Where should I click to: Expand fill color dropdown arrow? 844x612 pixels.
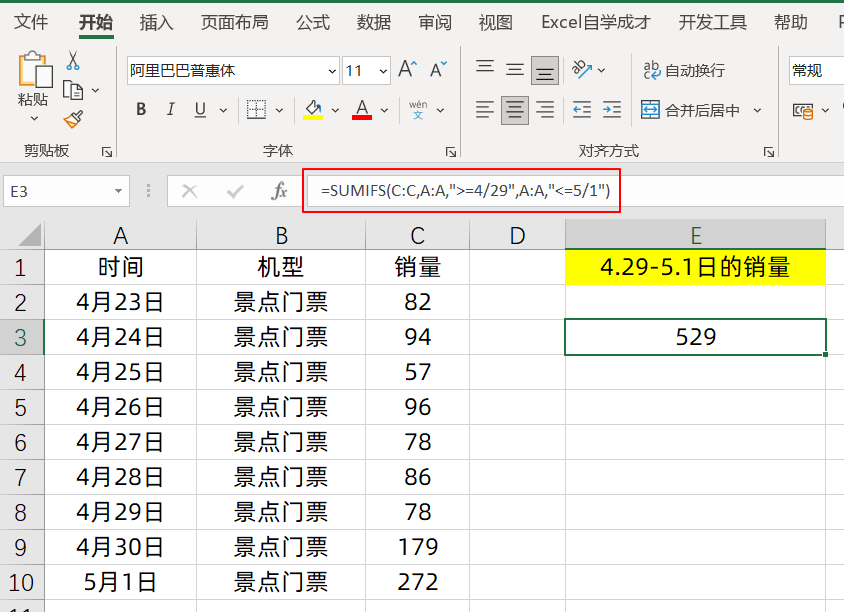pyautogui.click(x=335, y=110)
